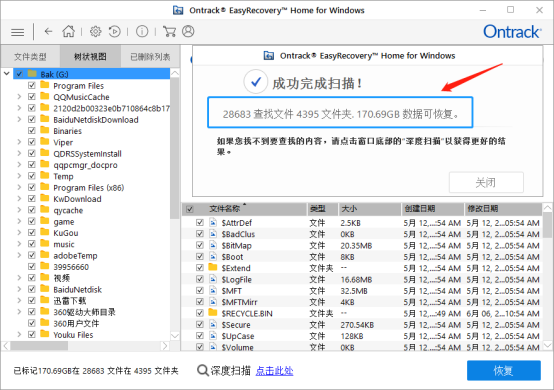Expand the QQMusicCache folder
This screenshot has width=554, height=390.
(x=19, y=96)
